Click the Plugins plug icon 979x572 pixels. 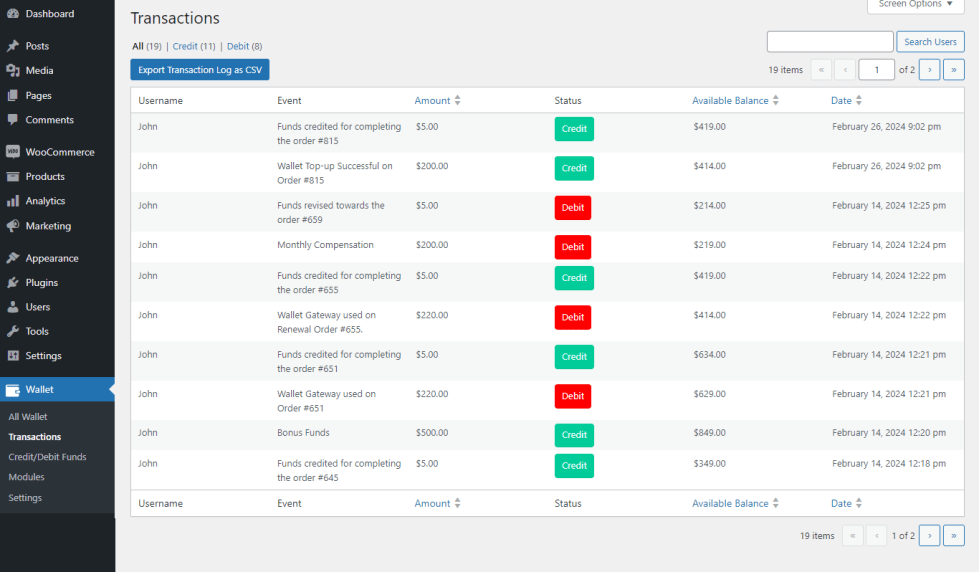13,283
